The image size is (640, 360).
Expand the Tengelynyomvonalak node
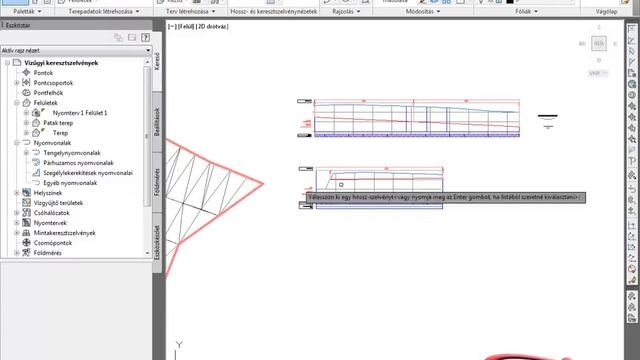[x=26, y=153]
